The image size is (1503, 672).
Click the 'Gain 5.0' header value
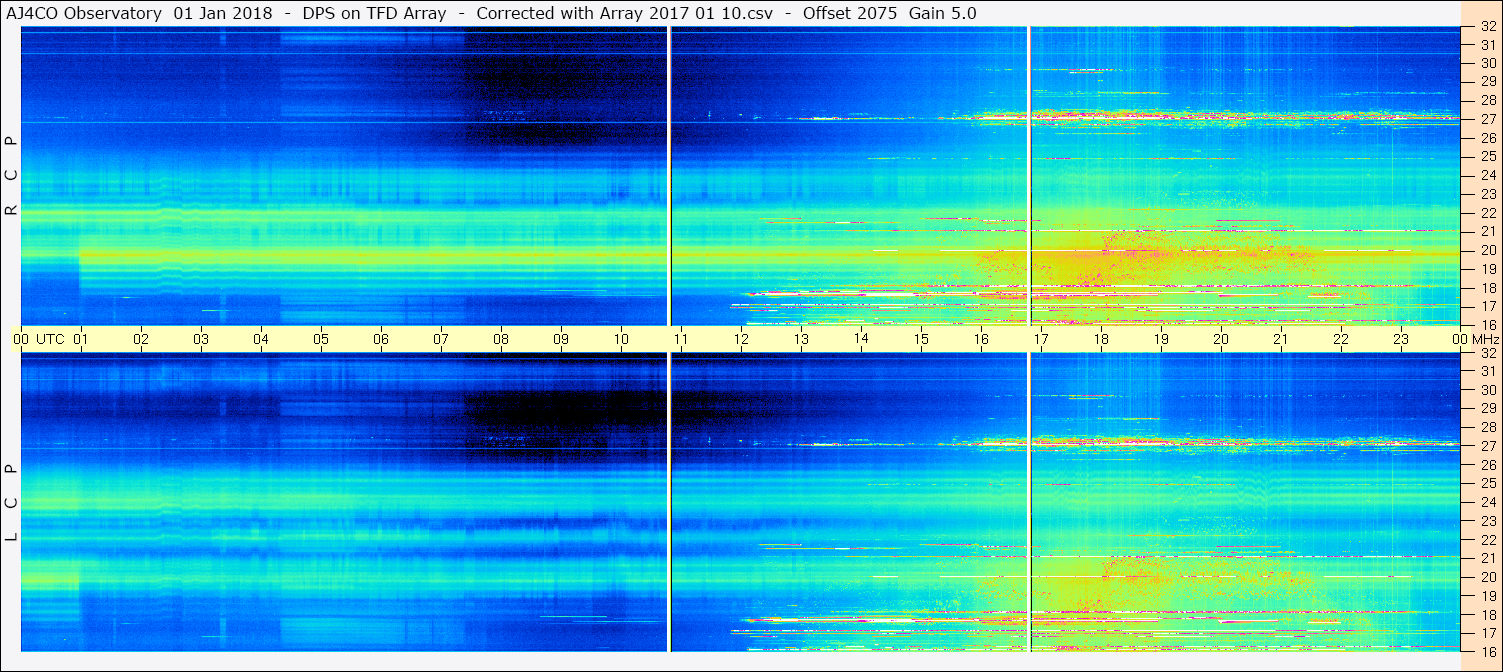(x=943, y=13)
